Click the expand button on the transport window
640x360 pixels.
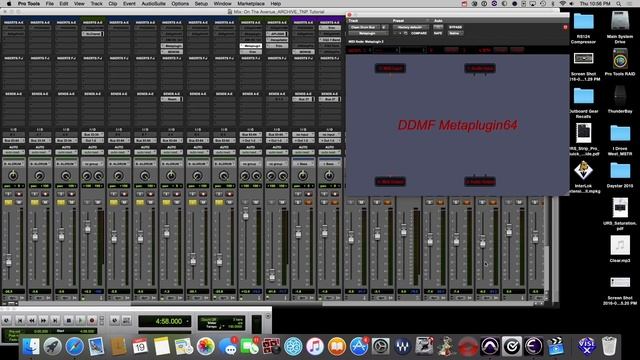point(268,316)
